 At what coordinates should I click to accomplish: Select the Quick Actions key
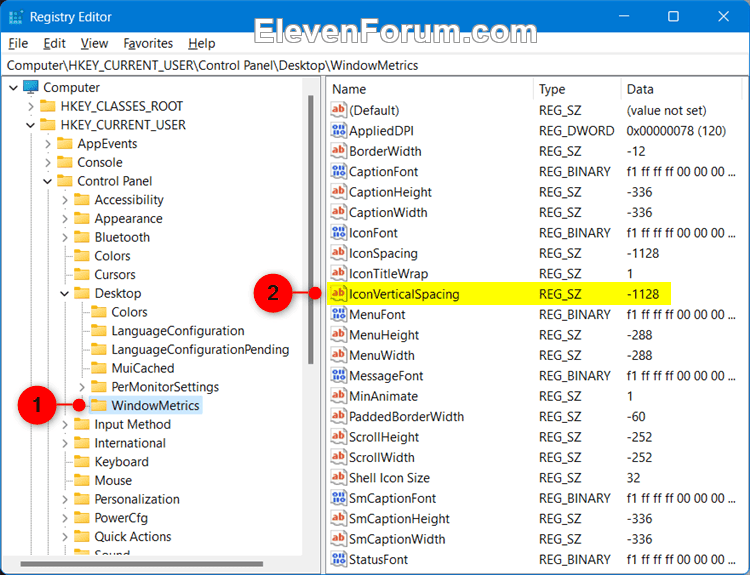pyautogui.click(x=132, y=537)
